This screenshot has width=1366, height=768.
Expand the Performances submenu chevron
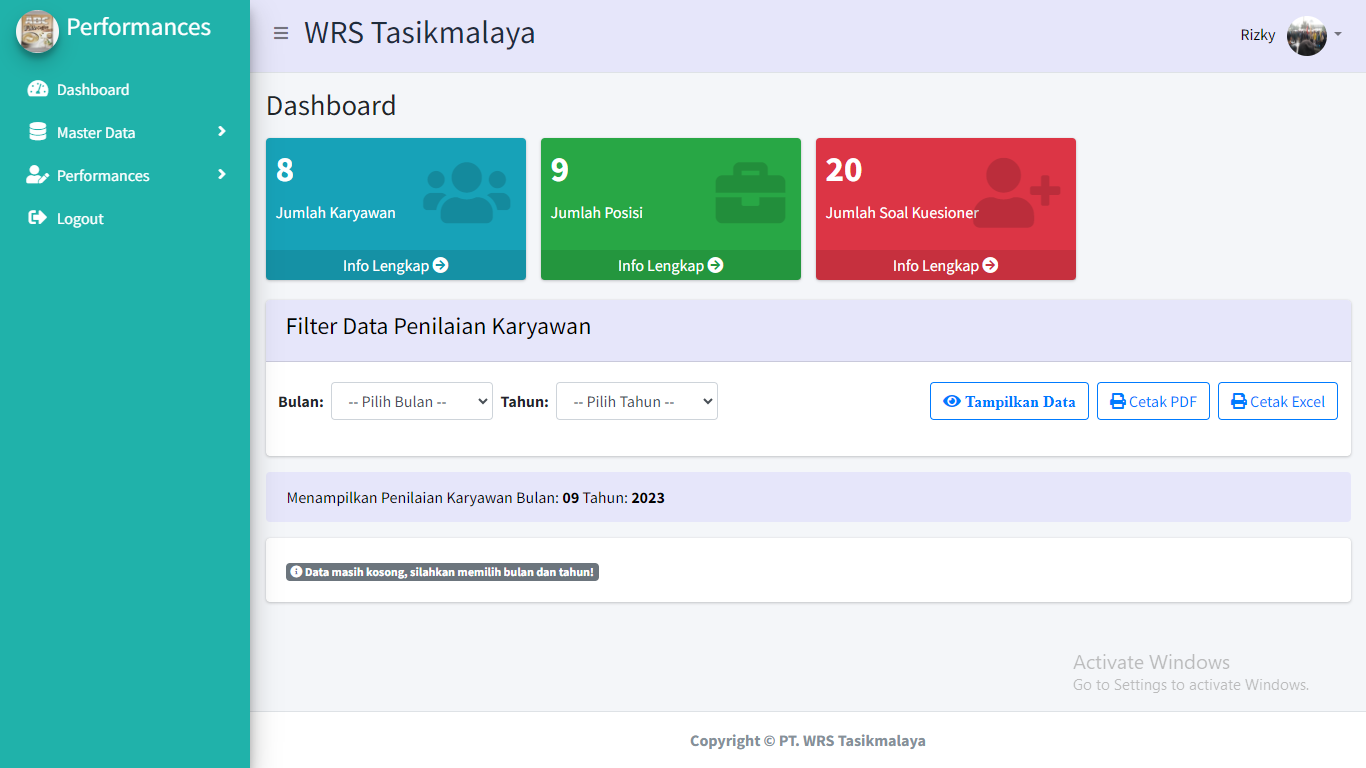point(222,175)
